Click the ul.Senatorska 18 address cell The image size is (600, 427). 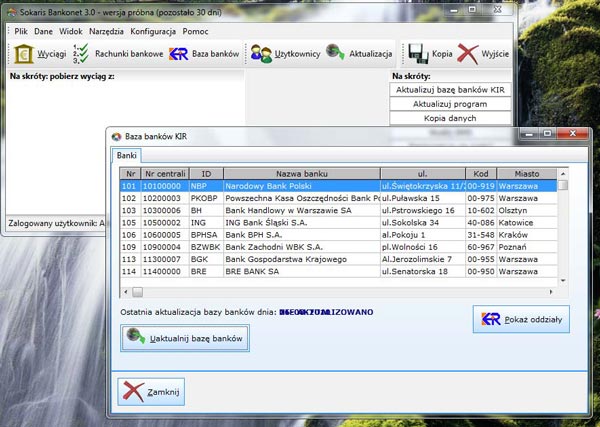423,272
